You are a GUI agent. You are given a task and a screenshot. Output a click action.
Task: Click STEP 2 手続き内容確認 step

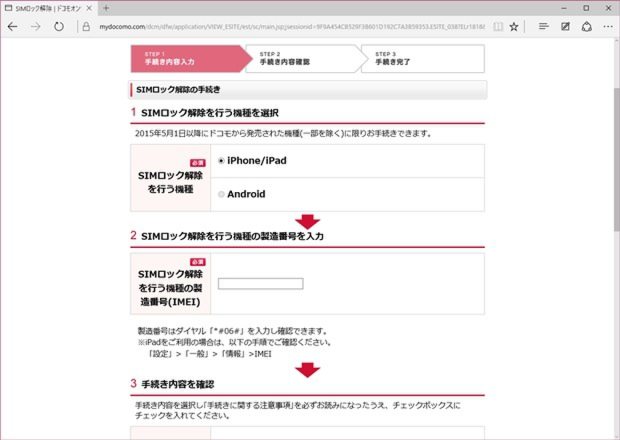pyautogui.click(x=305, y=59)
